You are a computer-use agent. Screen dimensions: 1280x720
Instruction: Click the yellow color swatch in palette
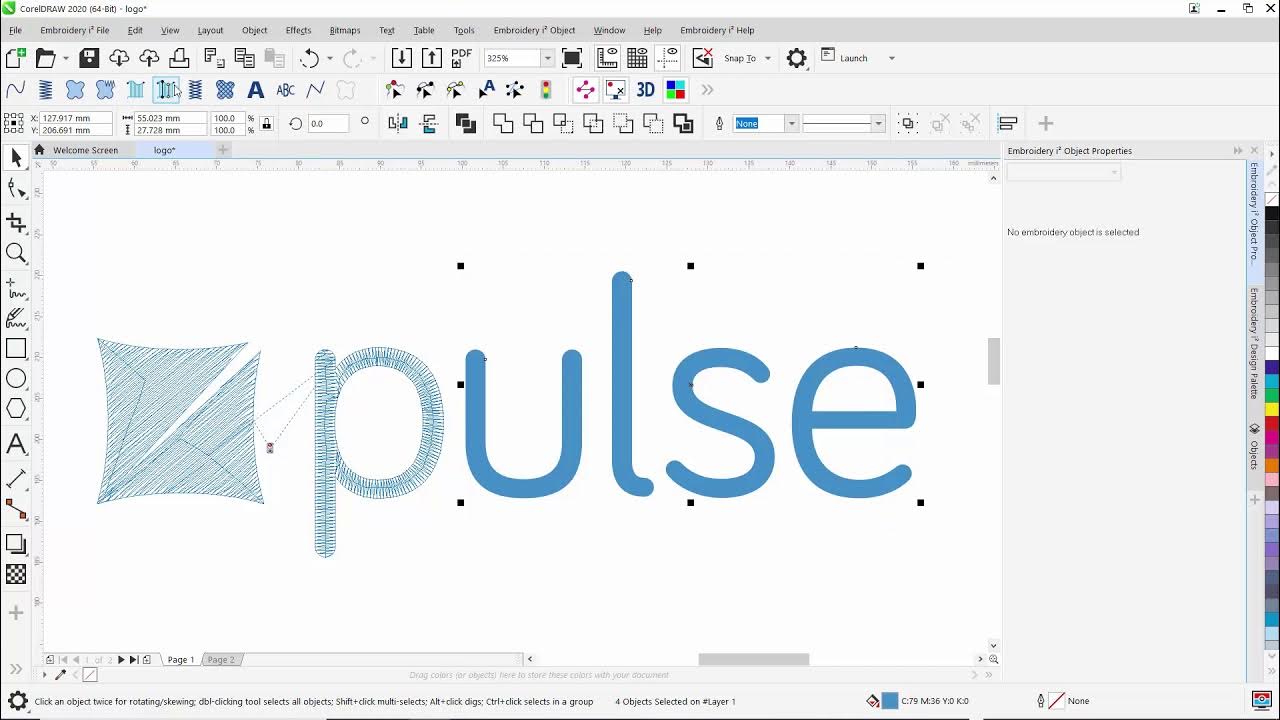click(1272, 409)
